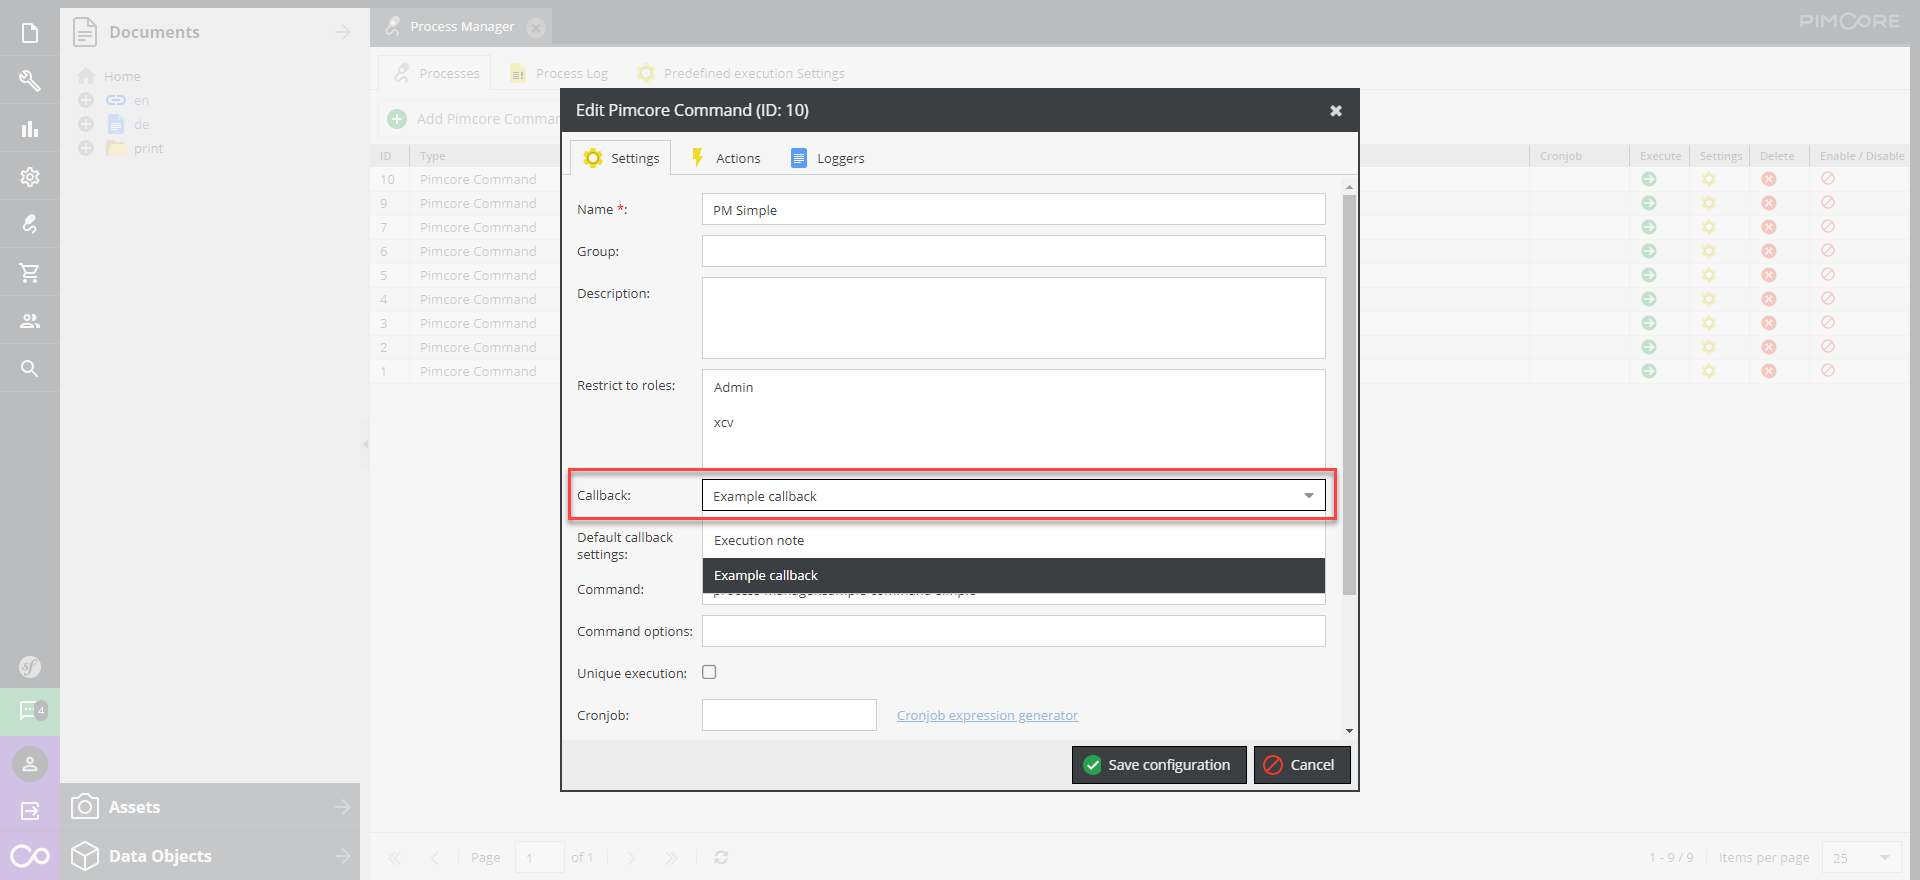
Task: Click the refresh icon in paging bar
Action: 721,857
